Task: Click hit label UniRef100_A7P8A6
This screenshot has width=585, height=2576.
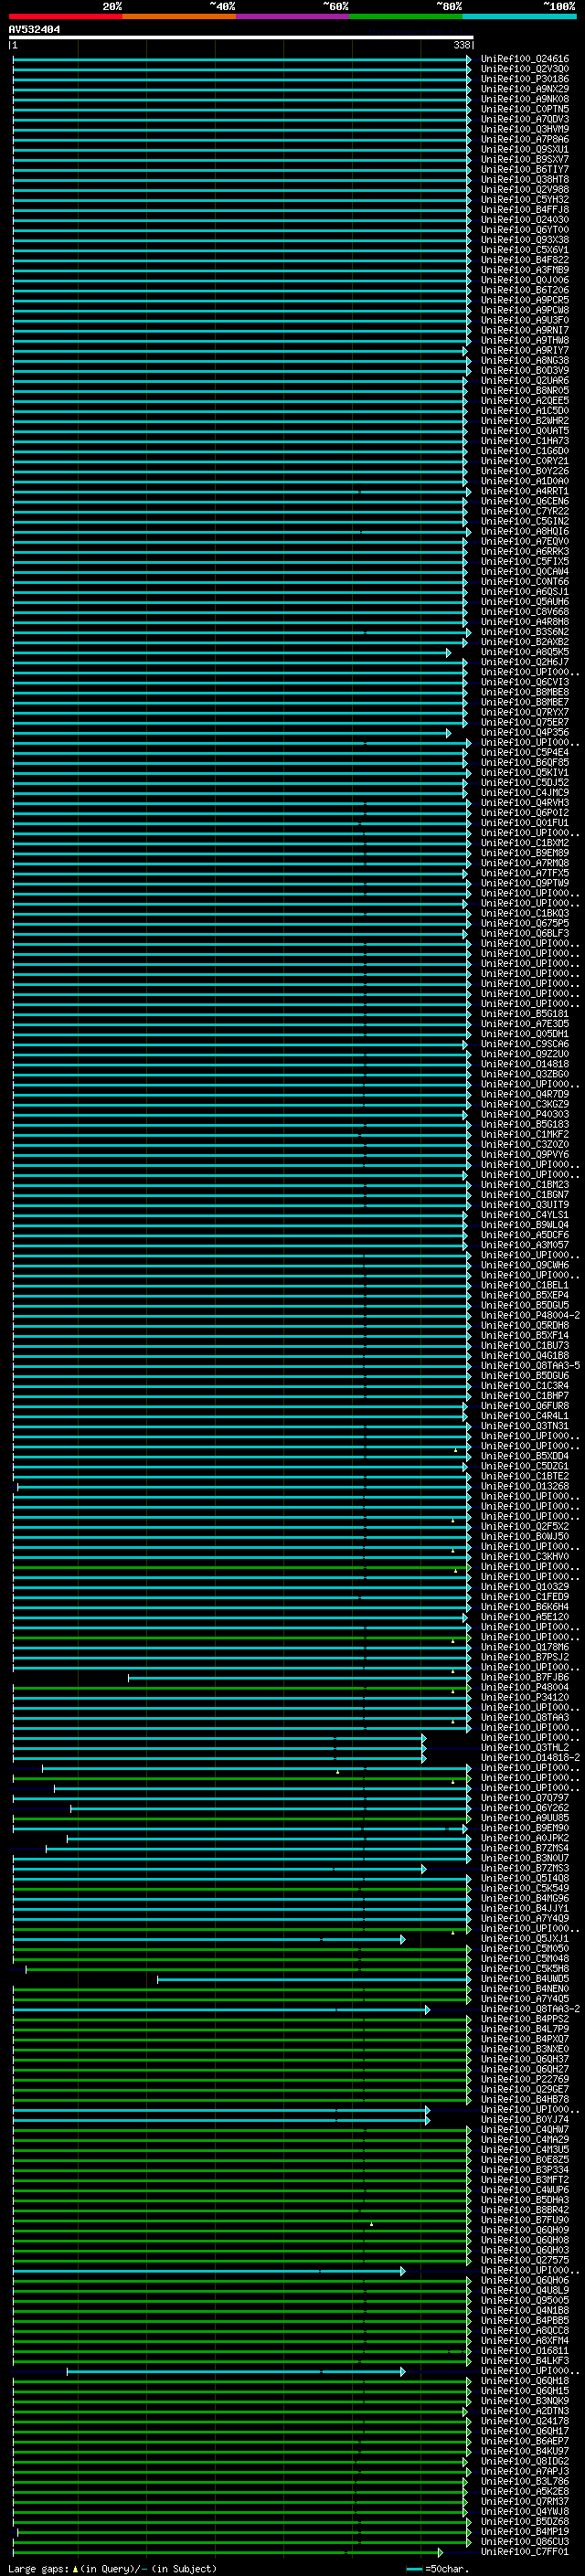Action: pyautogui.click(x=525, y=139)
